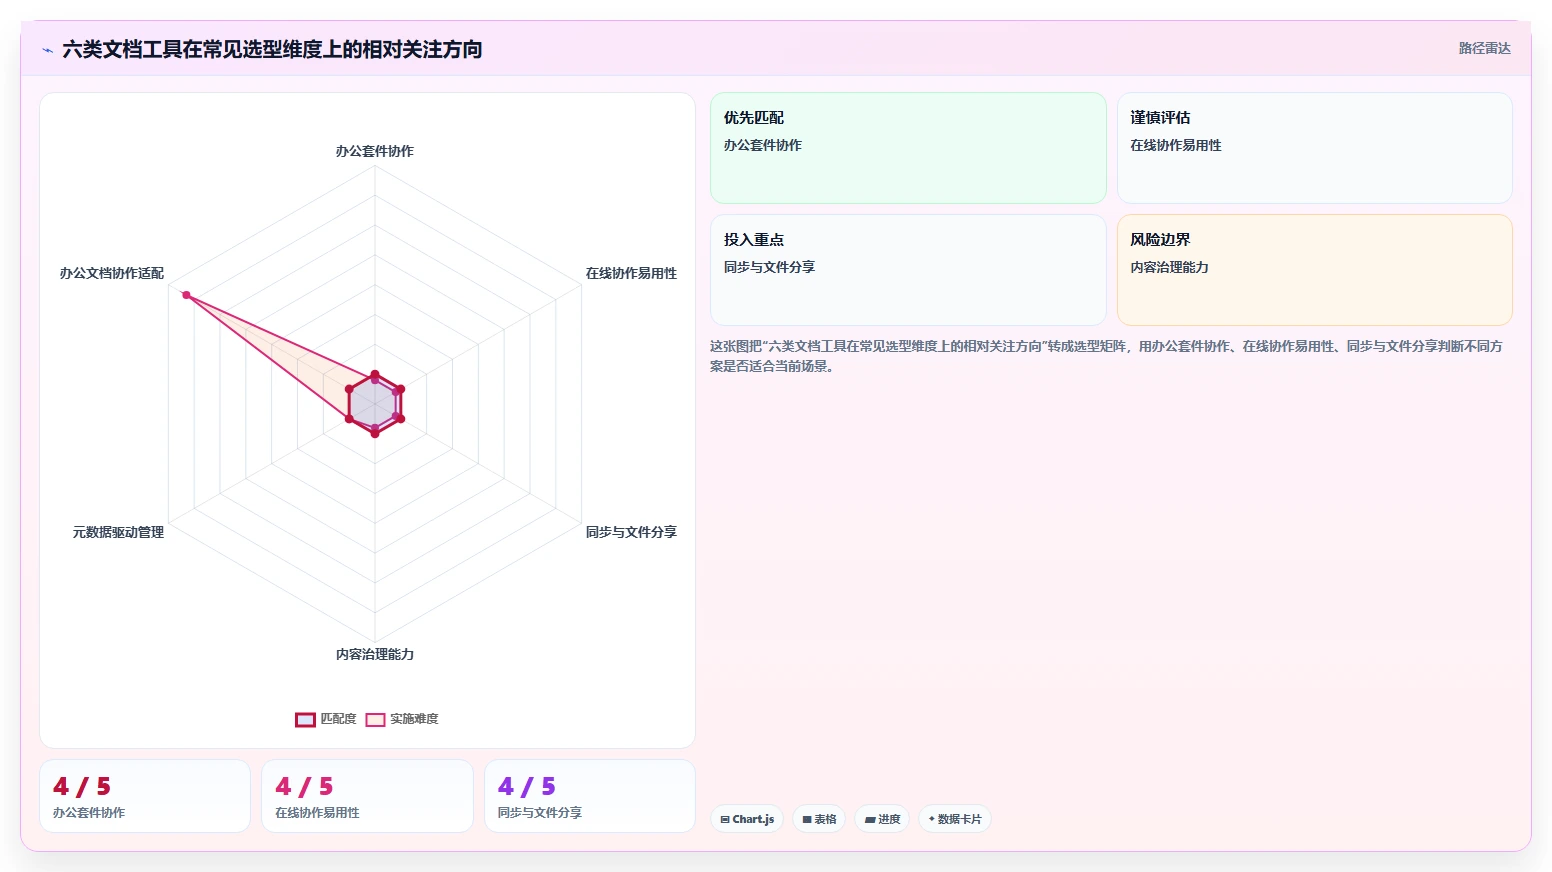Screen dimensions: 1552x872
Task: Open the 优先匹配 card
Action: [x=908, y=148]
